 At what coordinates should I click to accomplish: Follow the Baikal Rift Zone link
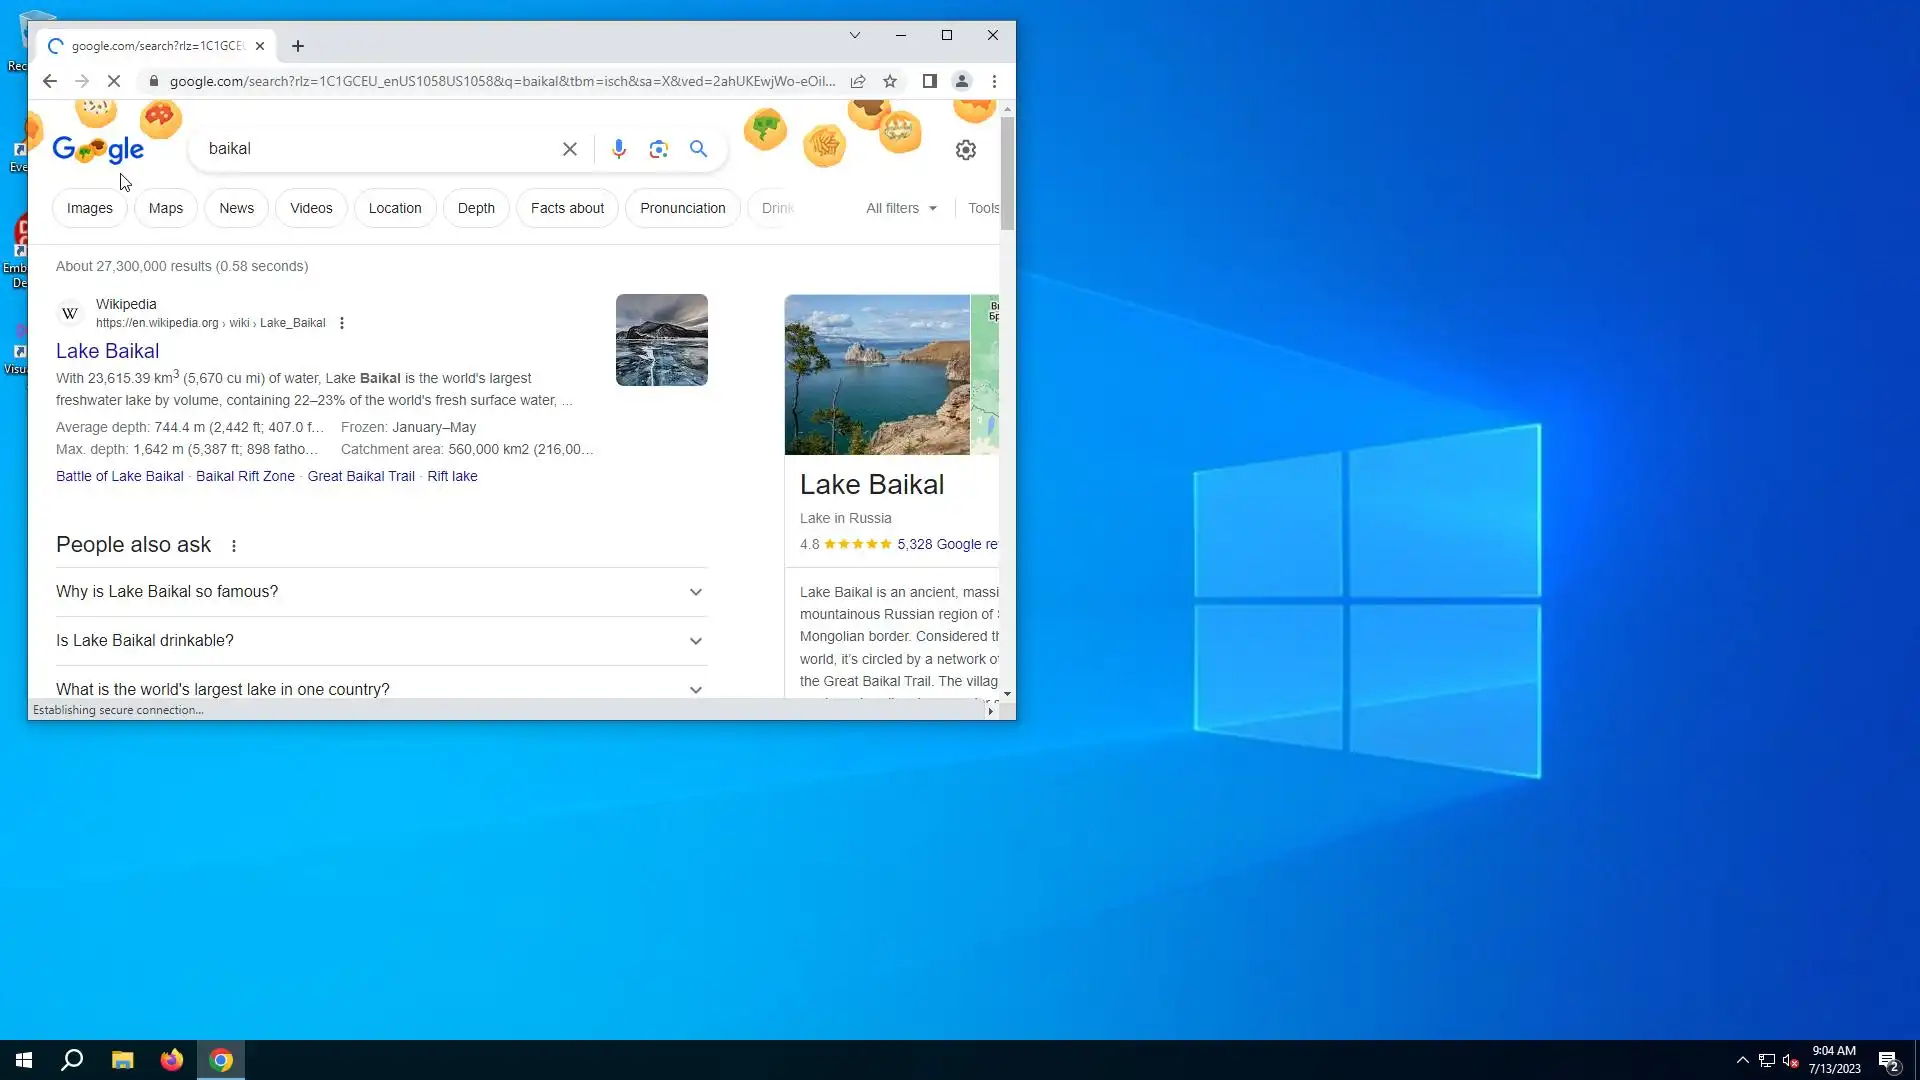[245, 476]
